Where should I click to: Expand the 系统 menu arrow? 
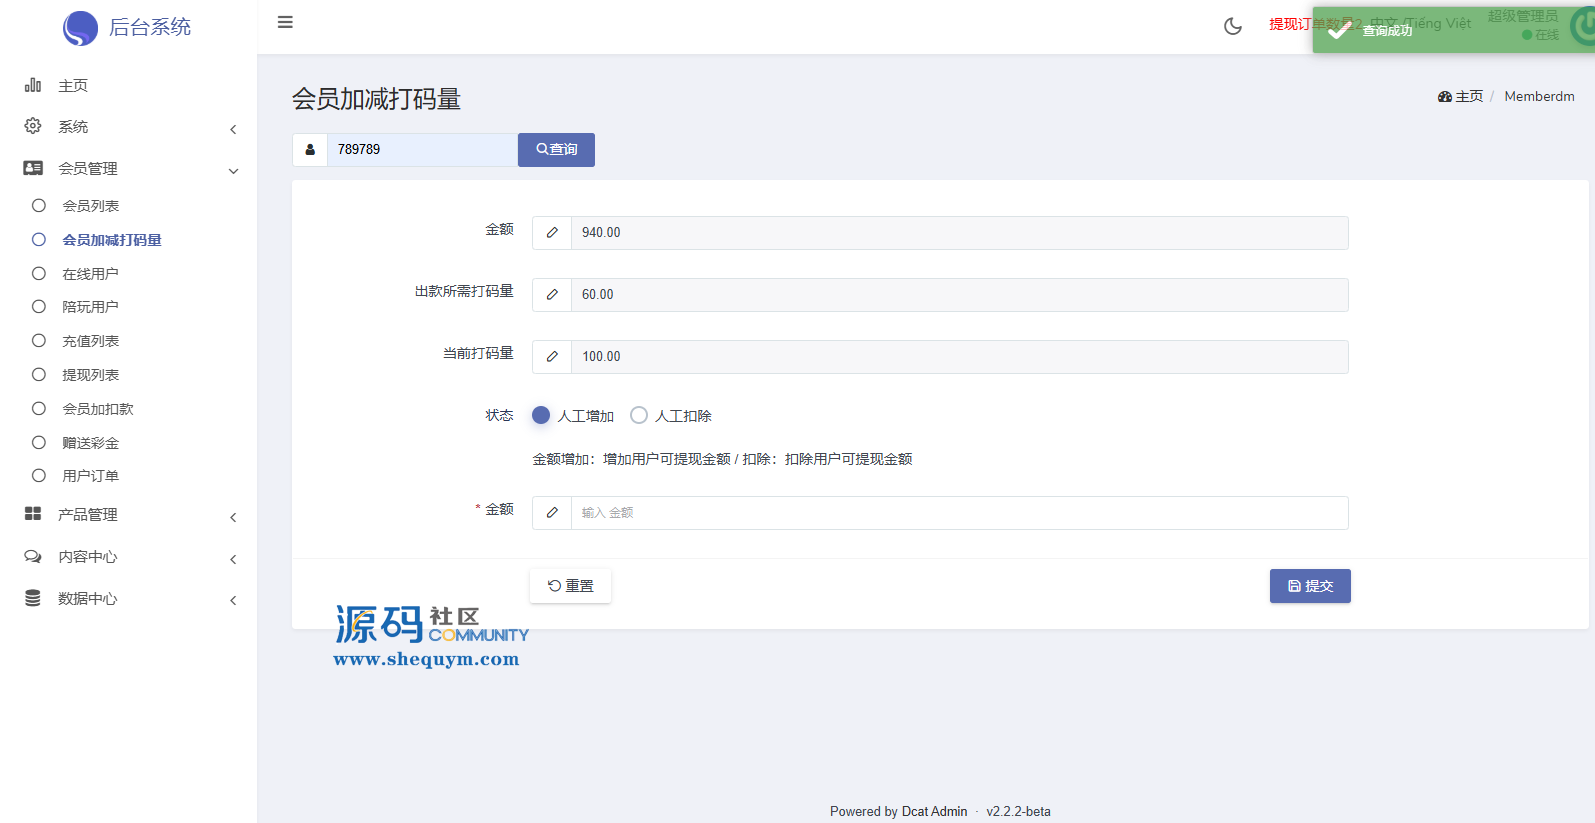click(x=233, y=129)
